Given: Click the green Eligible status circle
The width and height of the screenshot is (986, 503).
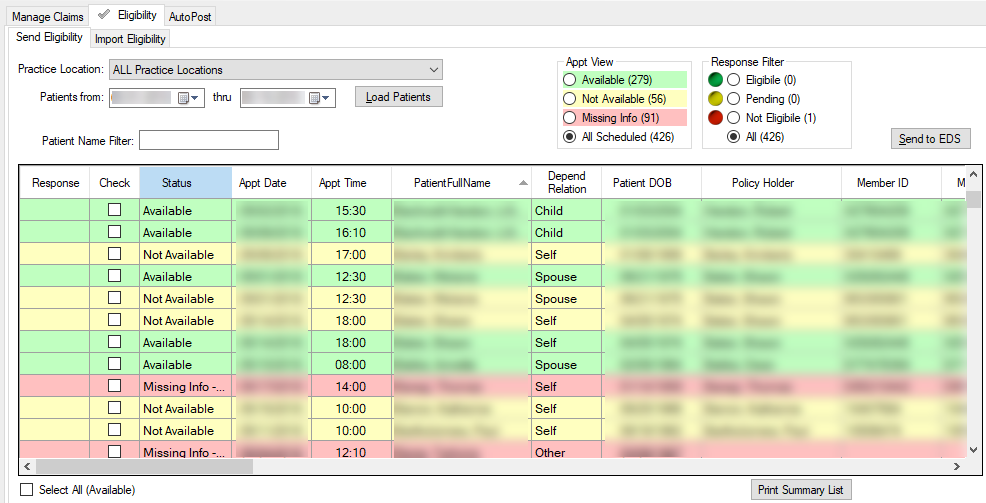Looking at the screenshot, I should 715,80.
